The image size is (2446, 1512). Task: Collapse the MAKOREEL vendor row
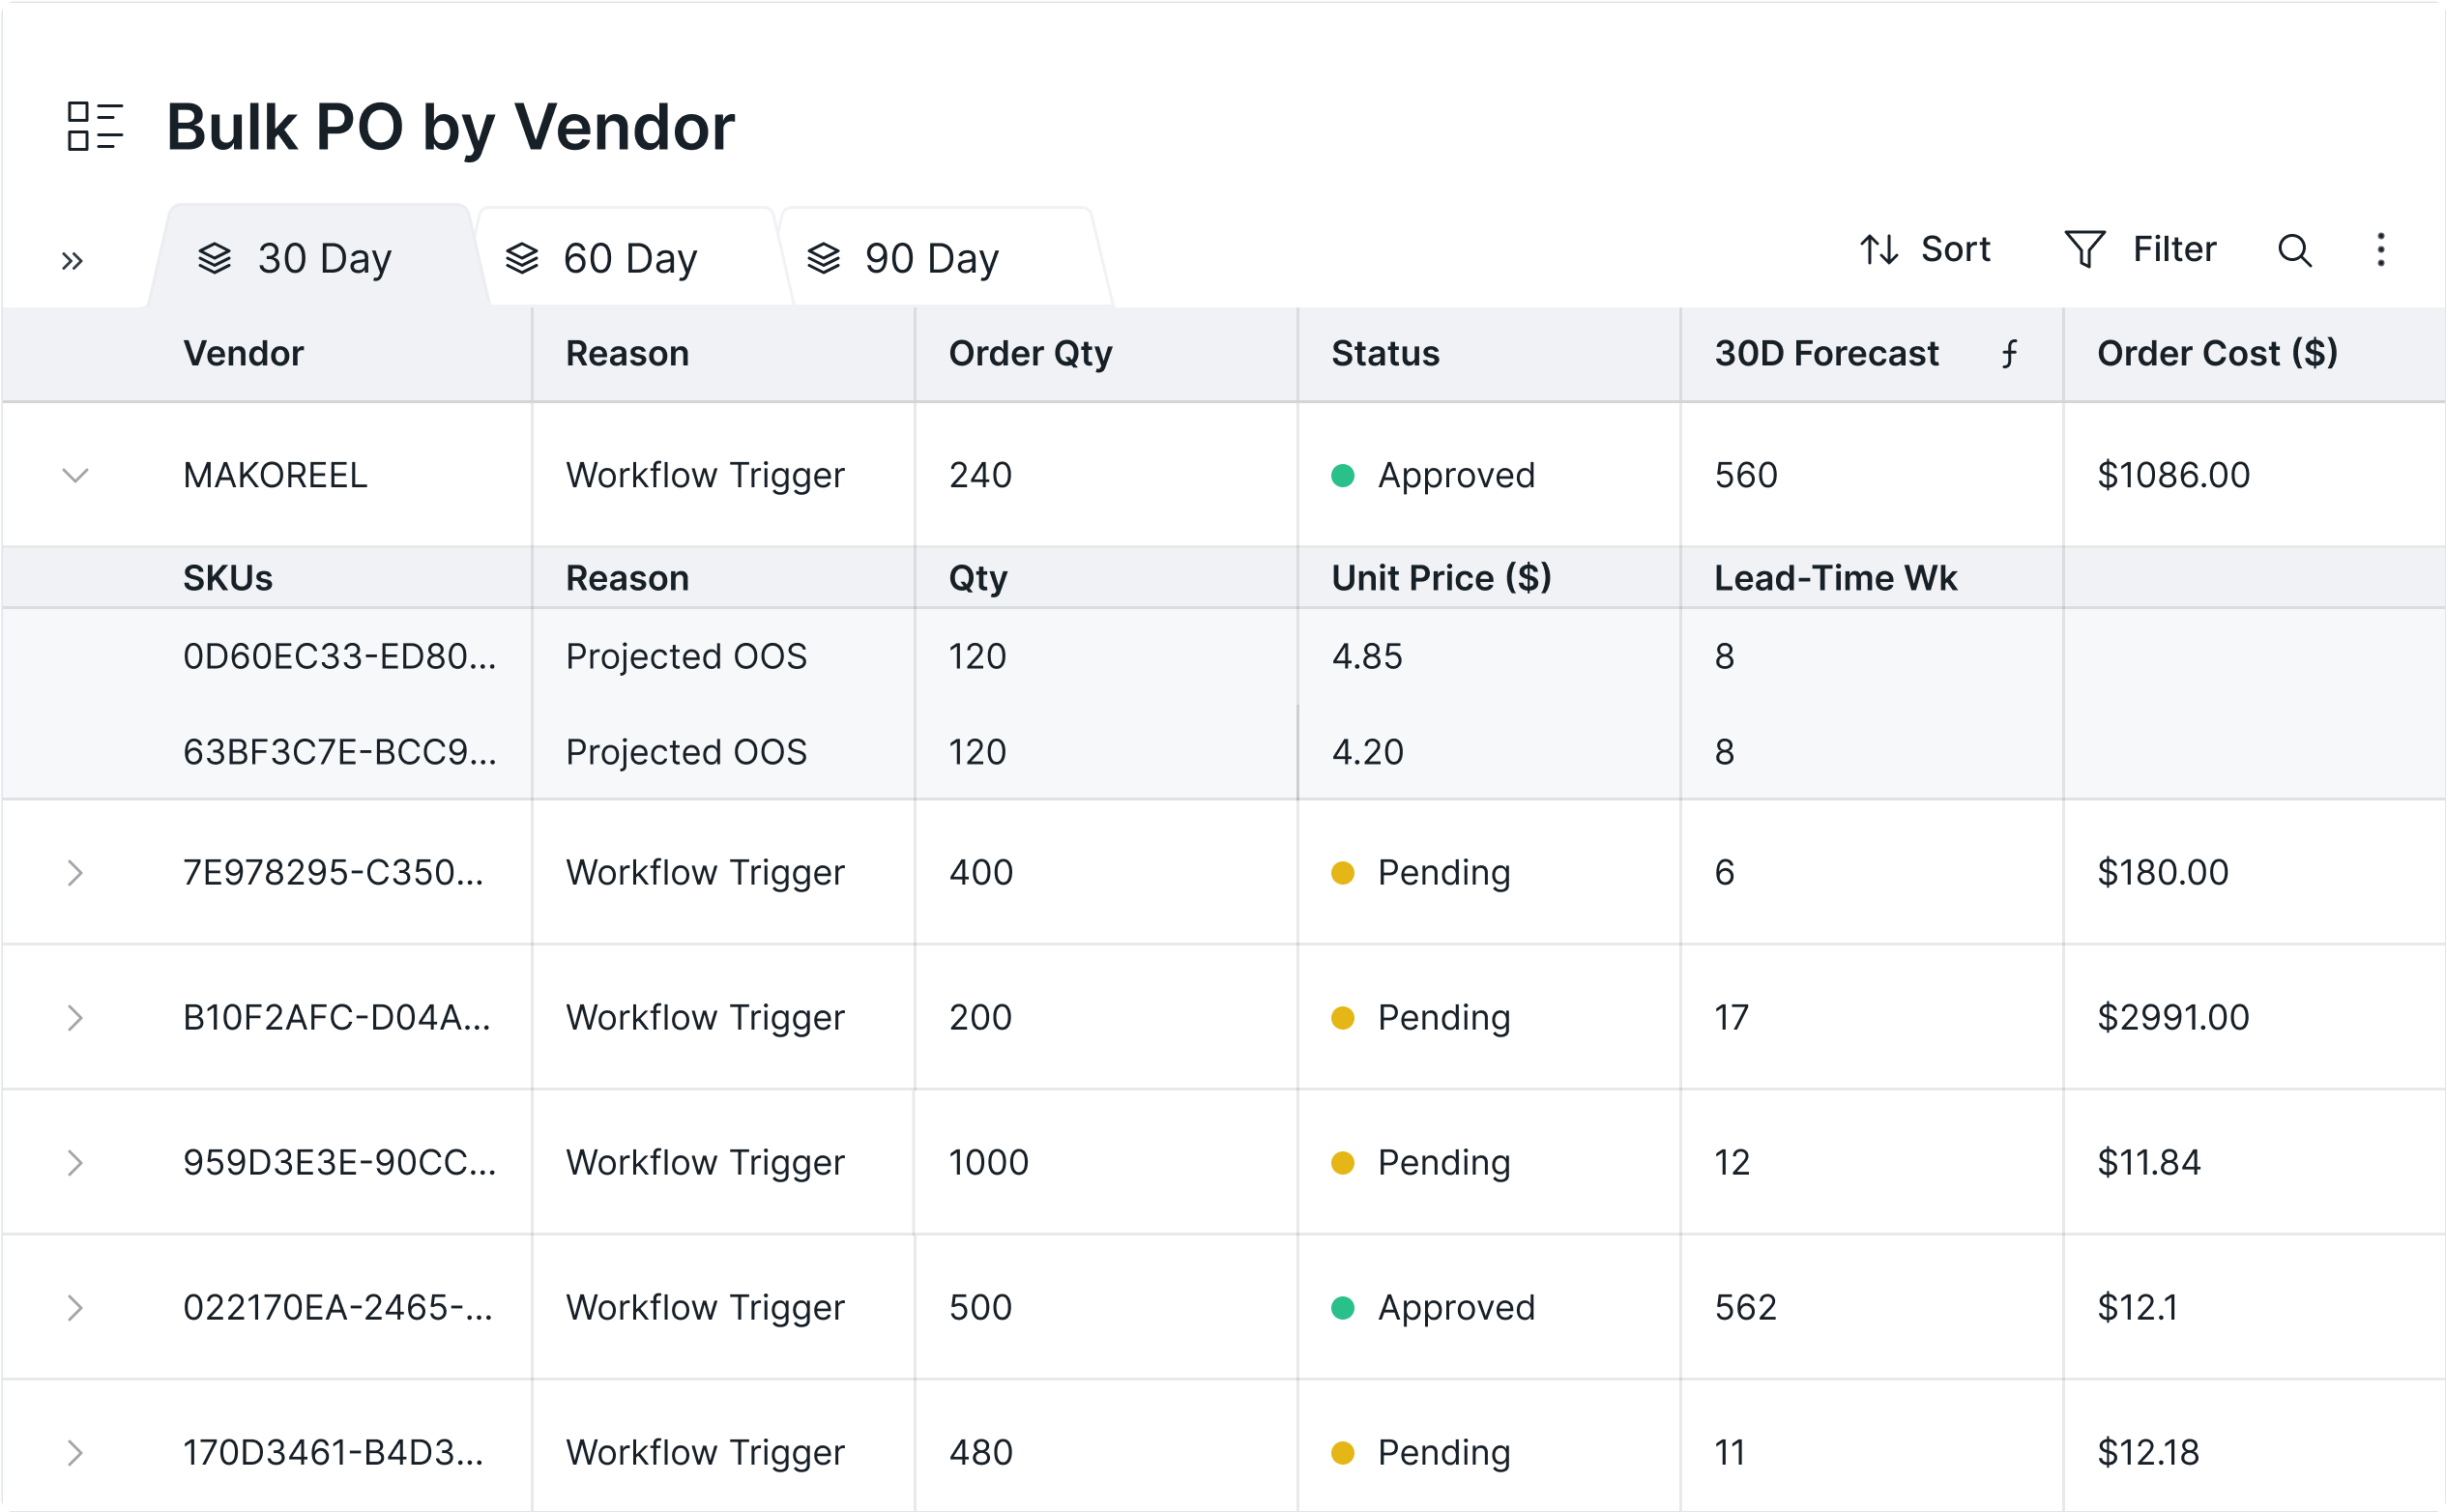pos(75,475)
